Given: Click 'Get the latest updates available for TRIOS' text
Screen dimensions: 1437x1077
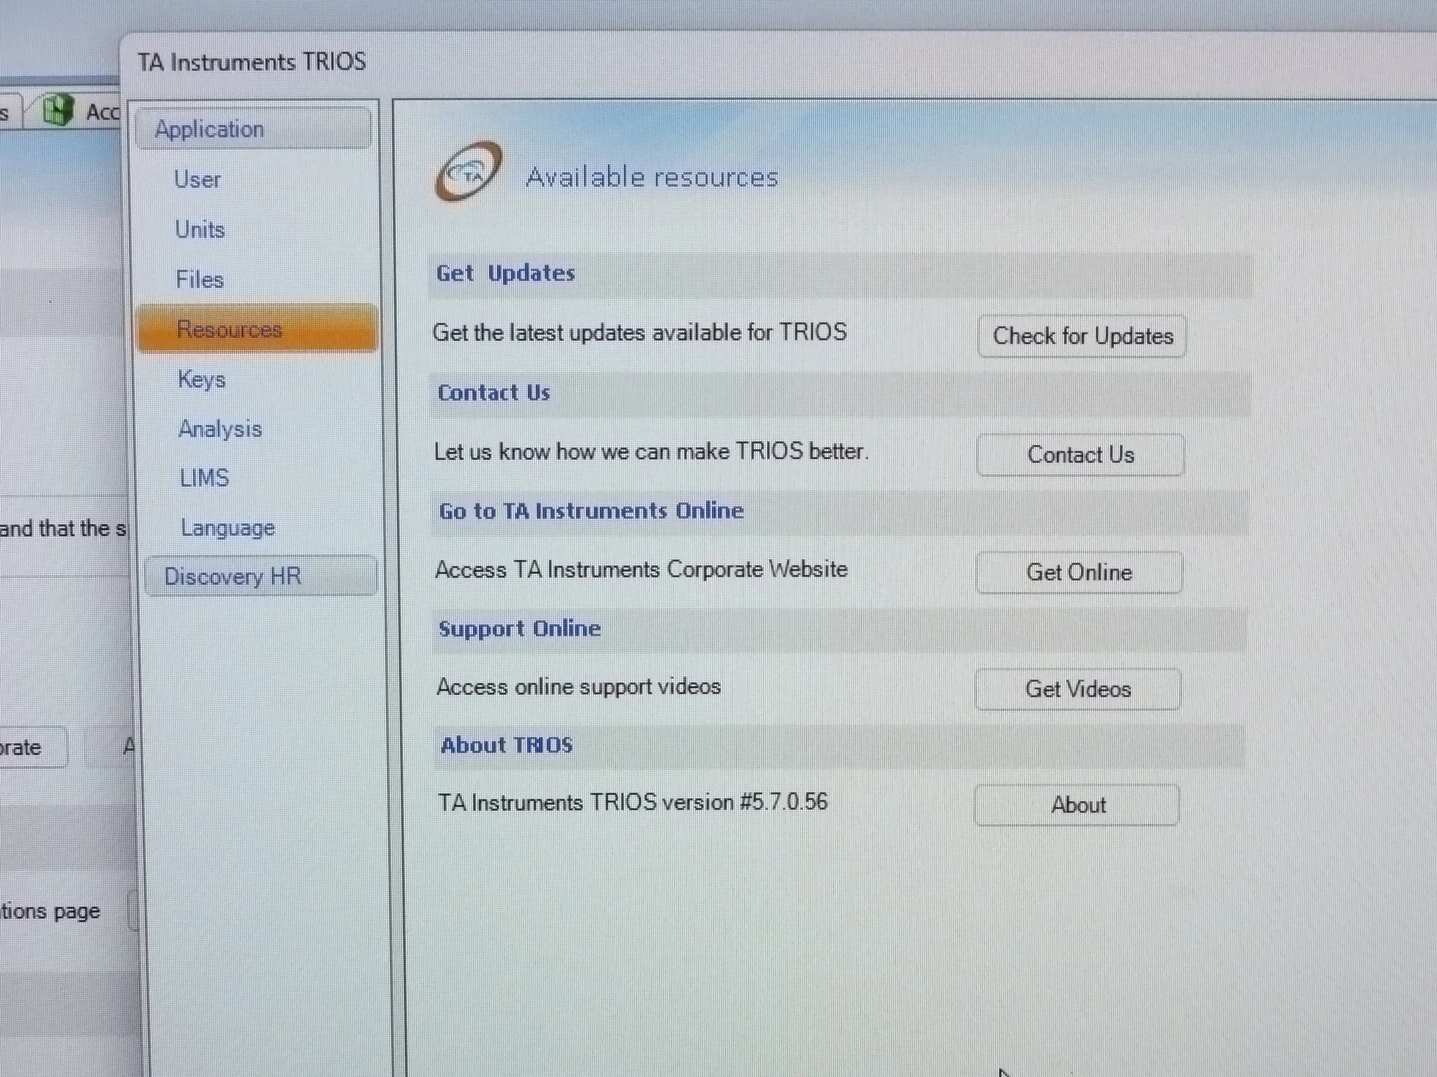Looking at the screenshot, I should tap(639, 332).
